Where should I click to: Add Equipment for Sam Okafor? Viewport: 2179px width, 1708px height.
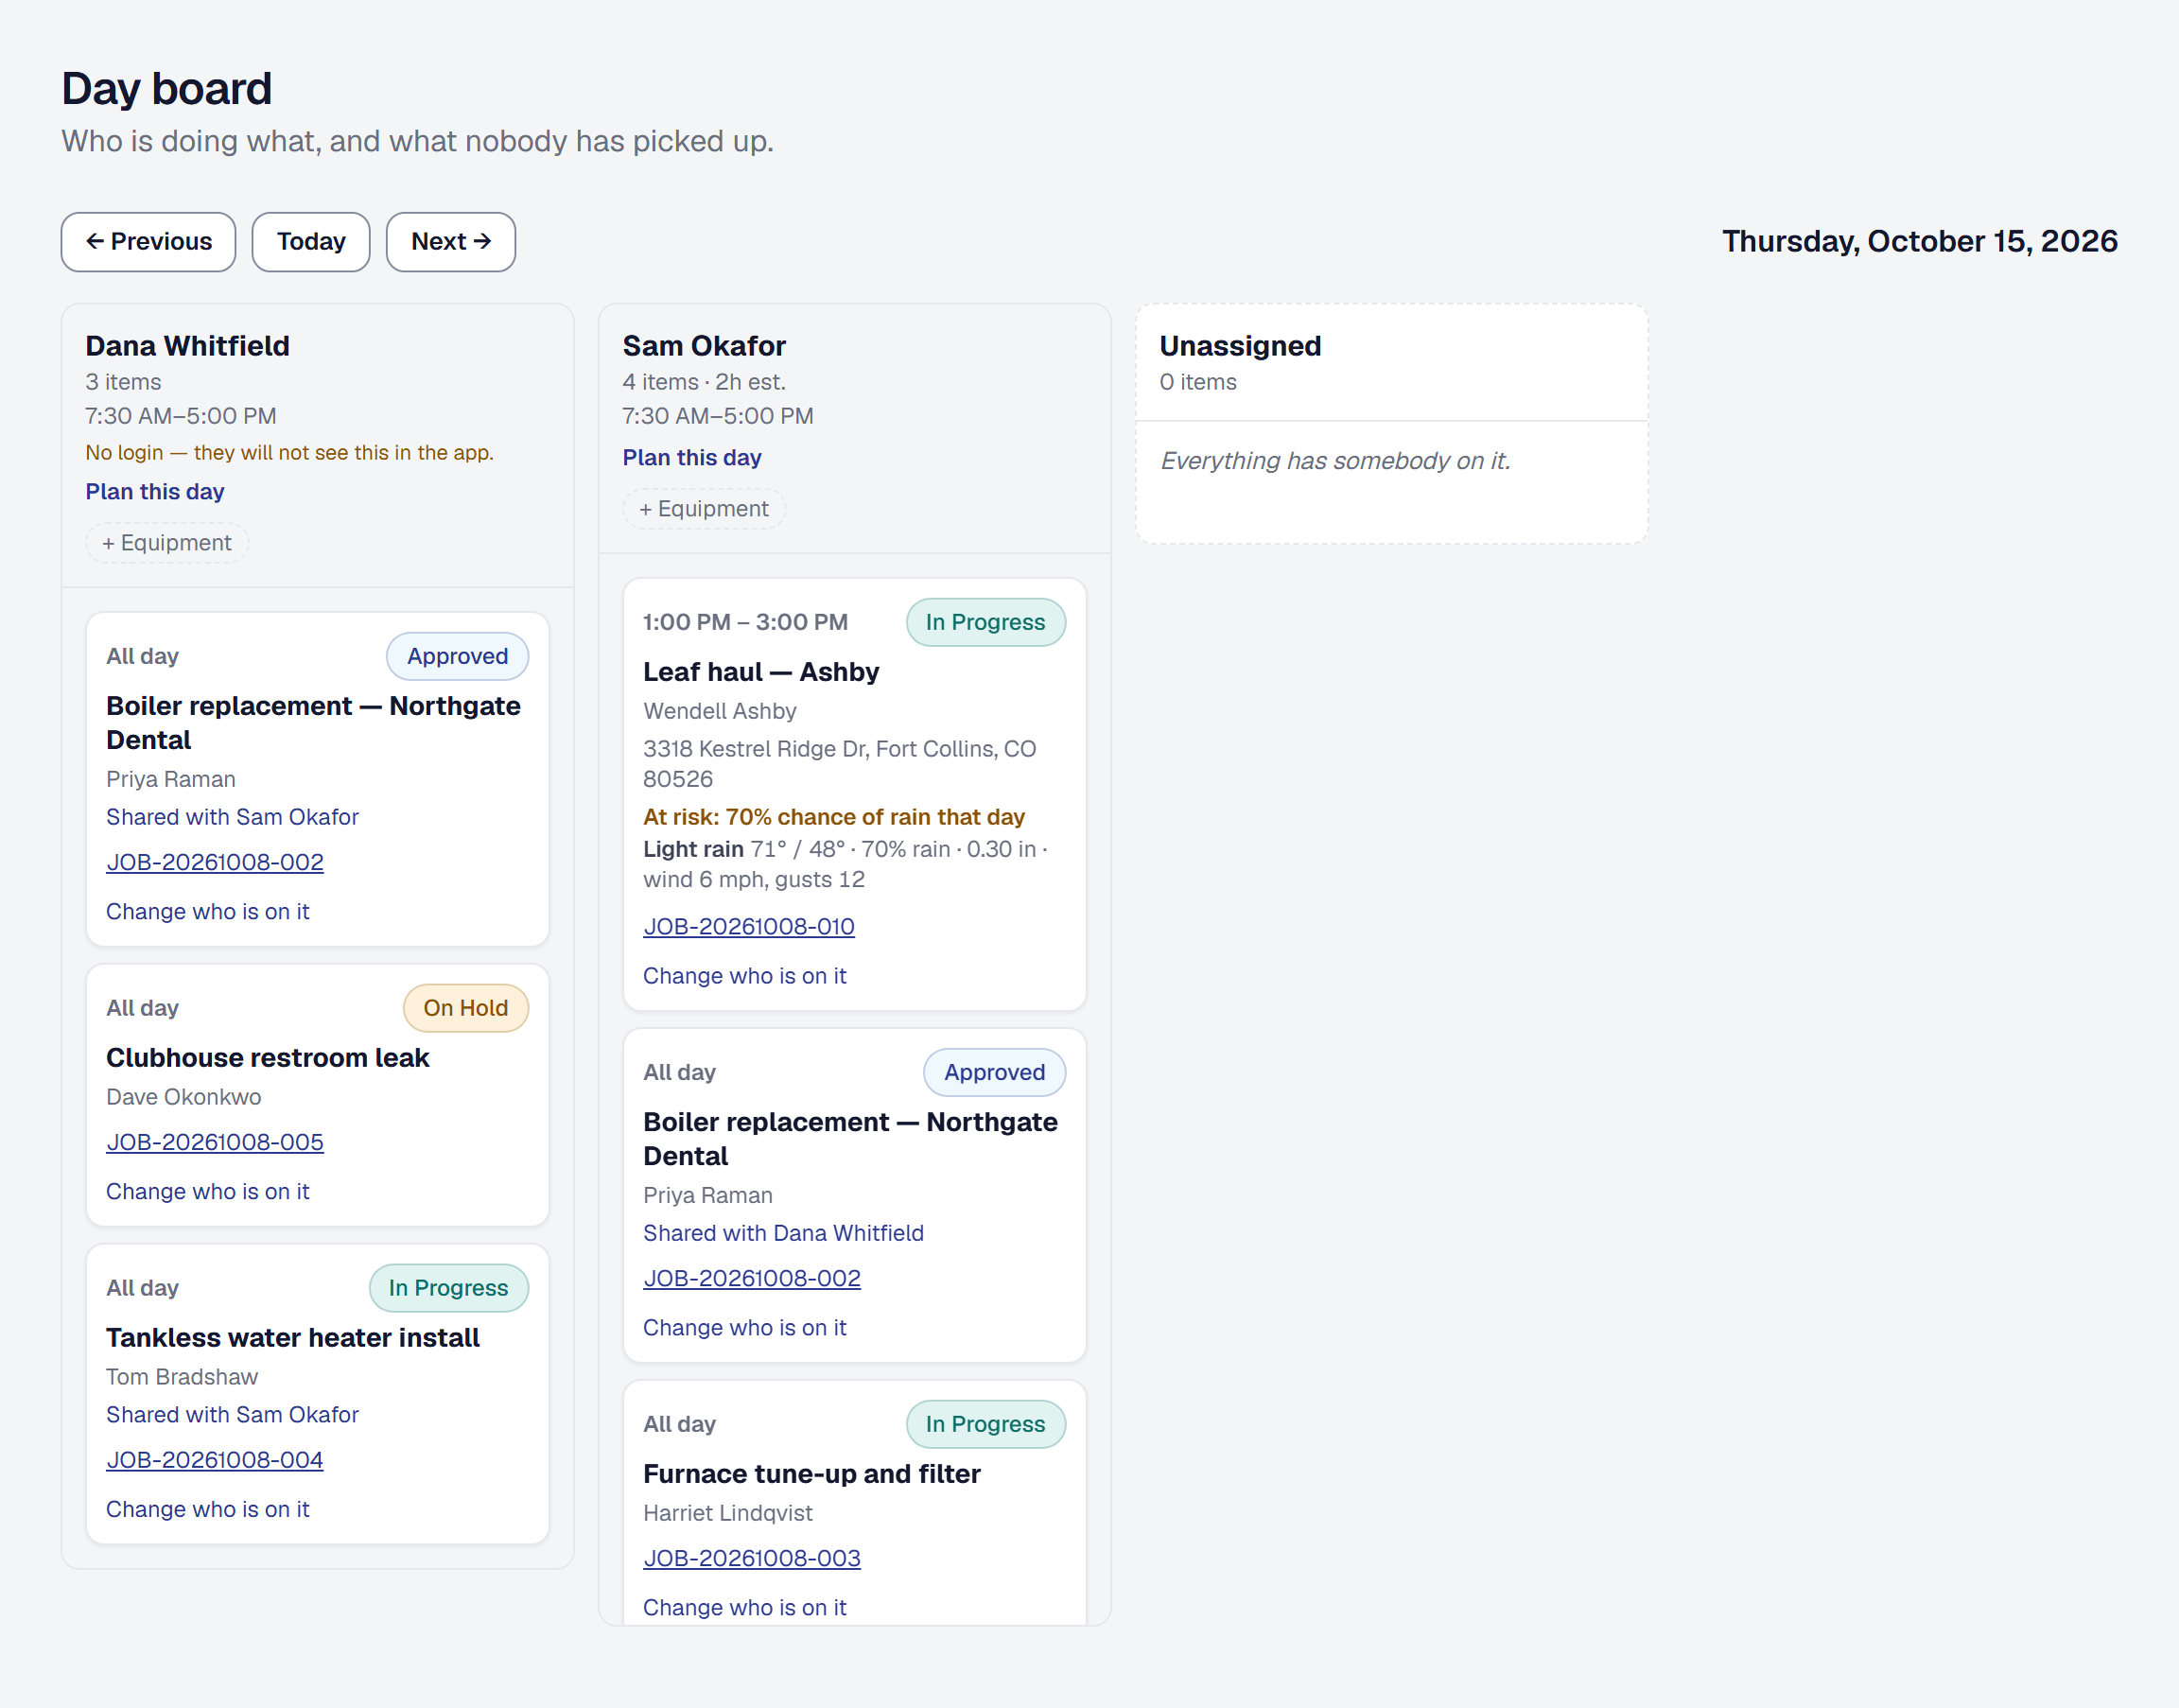pyautogui.click(x=704, y=509)
